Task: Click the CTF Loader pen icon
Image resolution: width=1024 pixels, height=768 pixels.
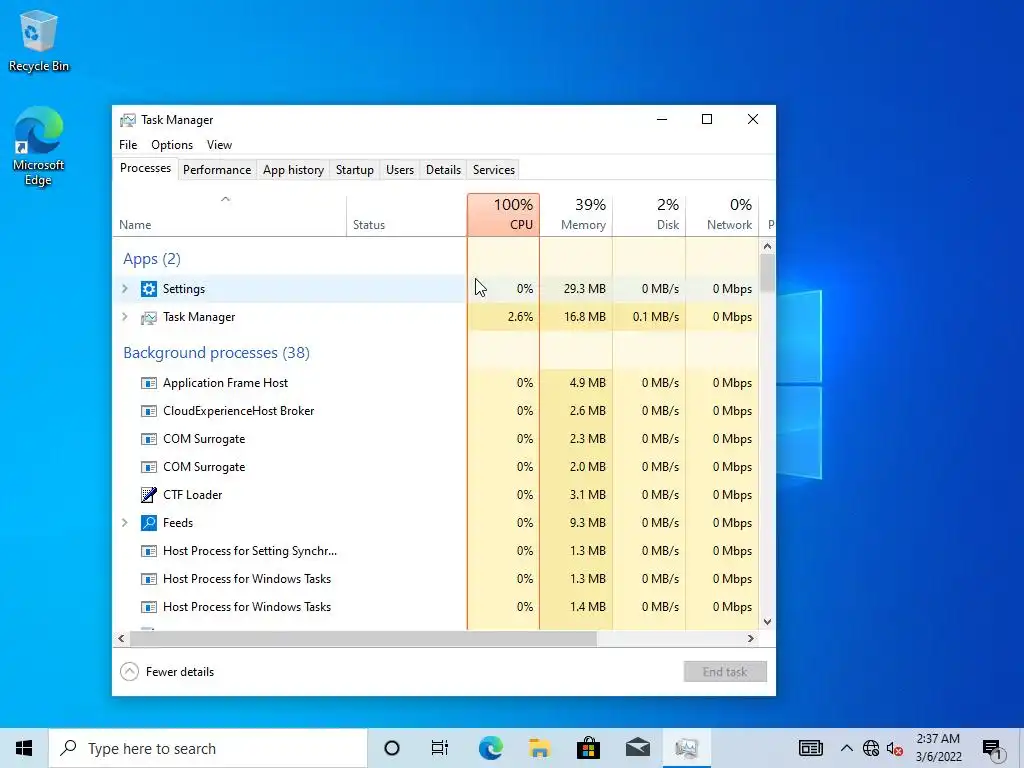Action: [x=149, y=495]
